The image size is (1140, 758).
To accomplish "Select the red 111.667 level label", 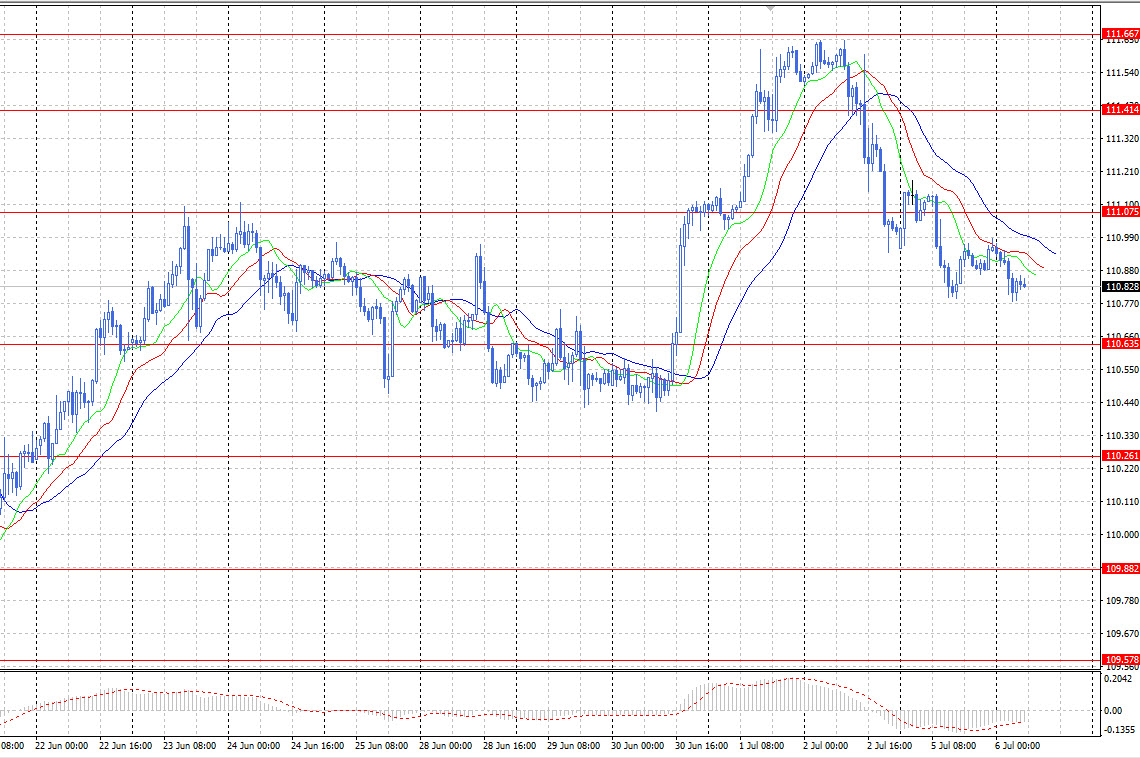I will pyautogui.click(x=1121, y=34).
